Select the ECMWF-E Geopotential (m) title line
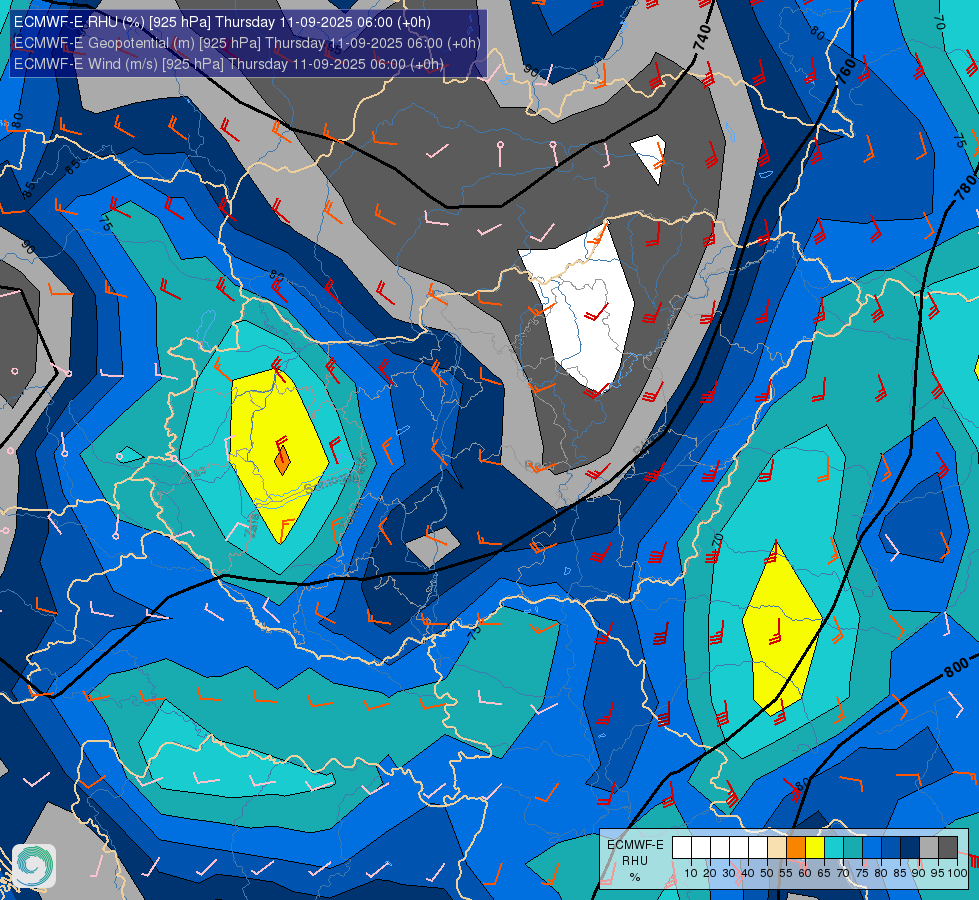 (x=247, y=43)
